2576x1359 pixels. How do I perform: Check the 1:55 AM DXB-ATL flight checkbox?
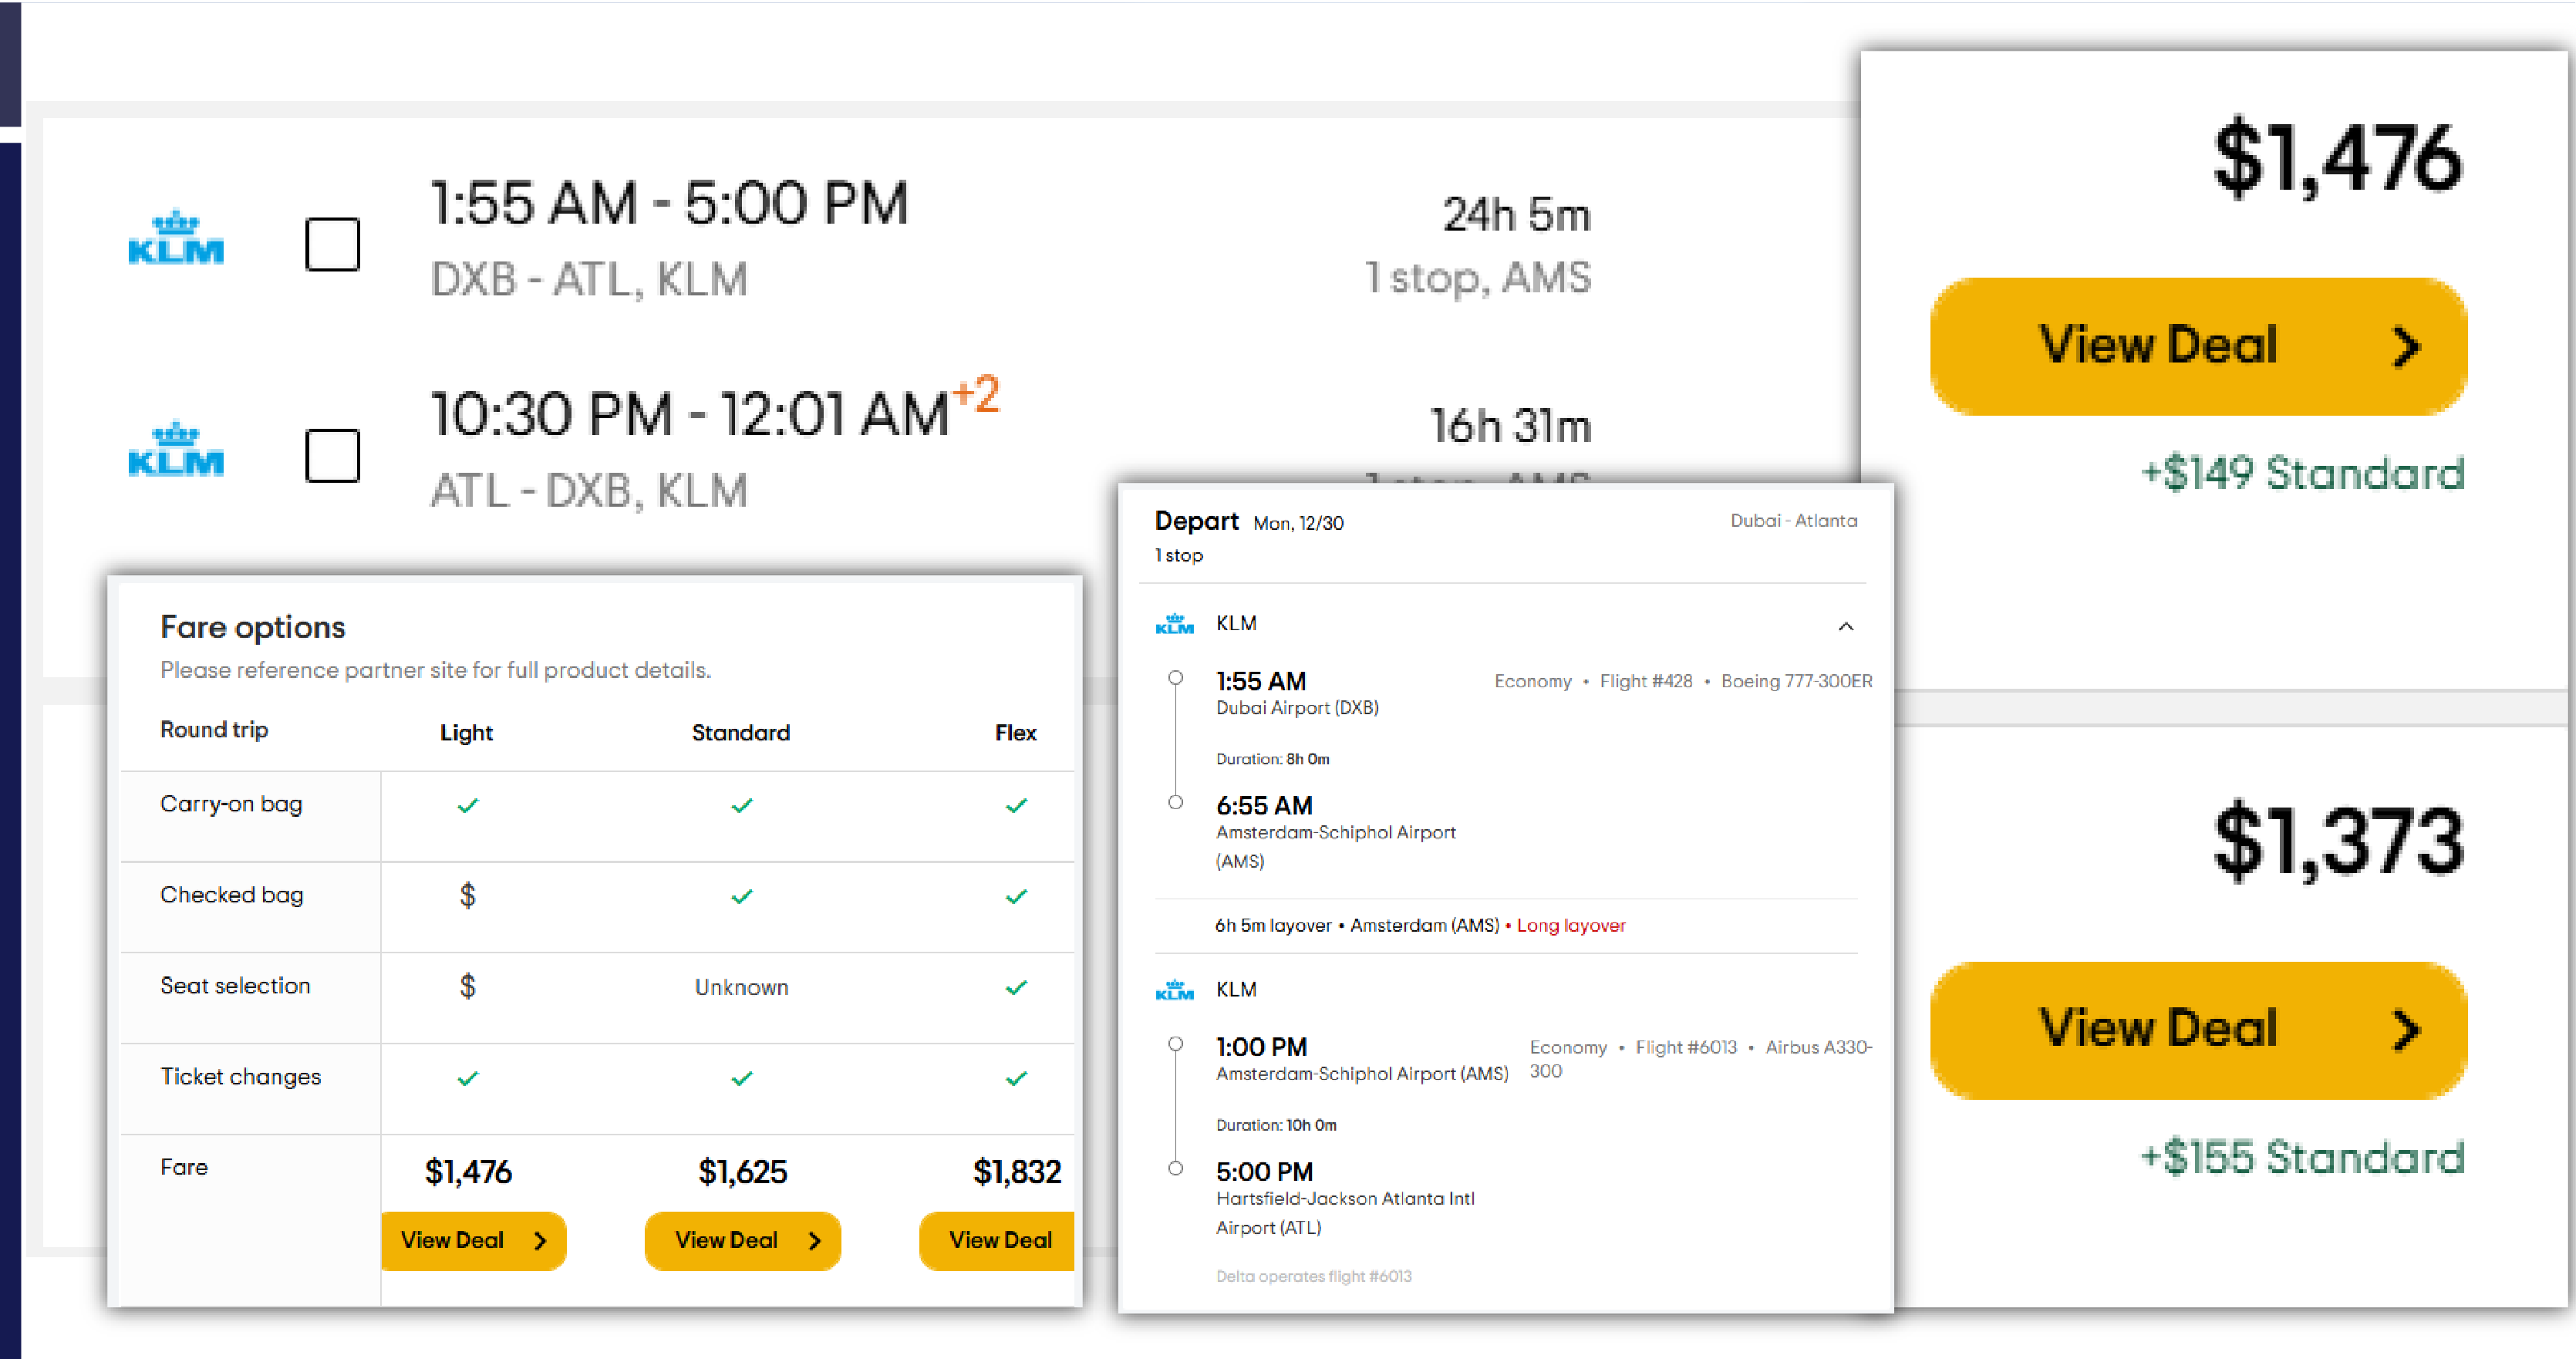tap(332, 244)
